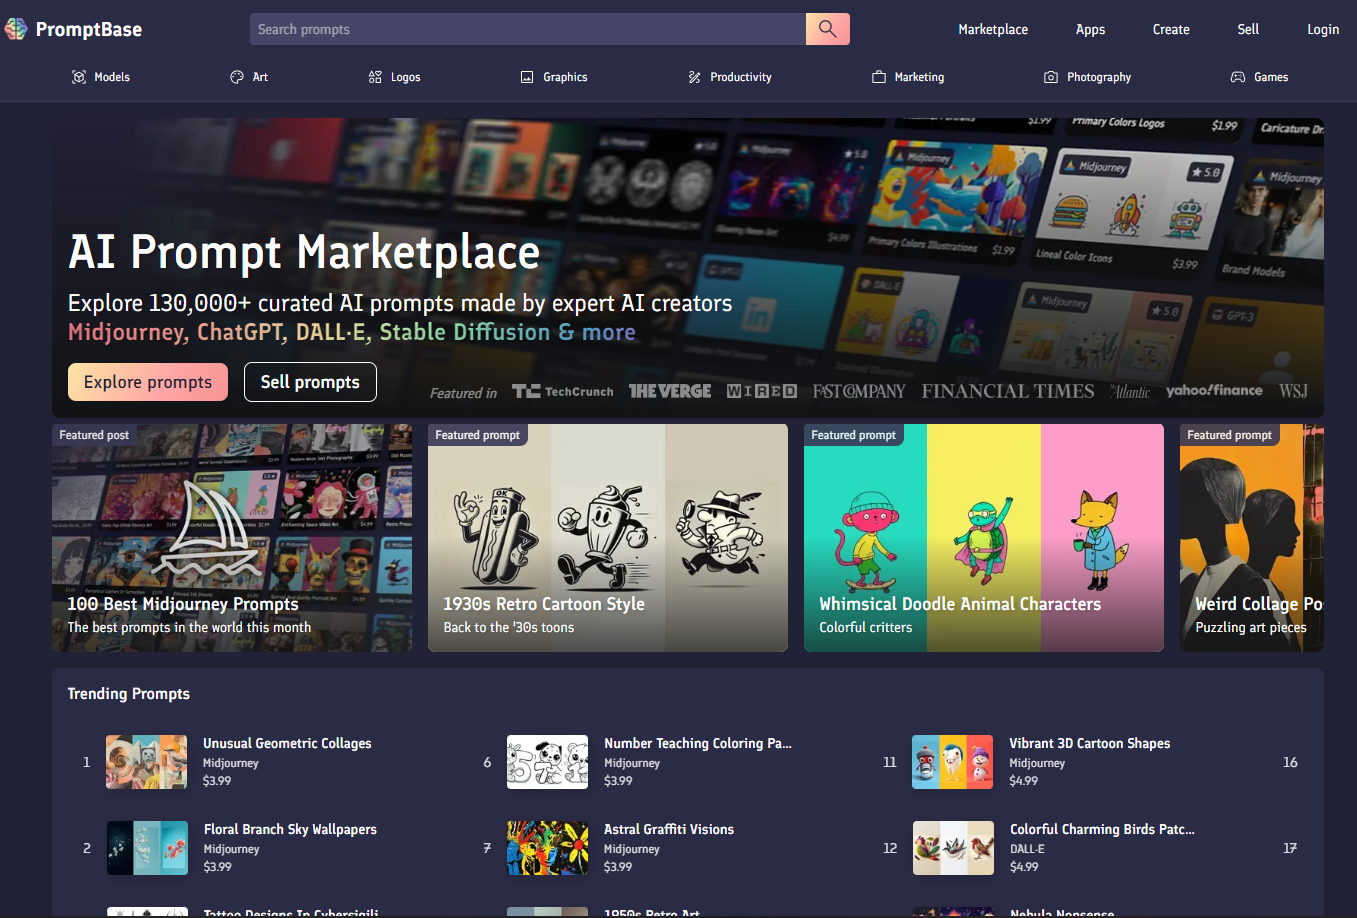The width and height of the screenshot is (1357, 918).
Task: Click the Colorful Charming Birds thumbnail
Action: coord(953,848)
